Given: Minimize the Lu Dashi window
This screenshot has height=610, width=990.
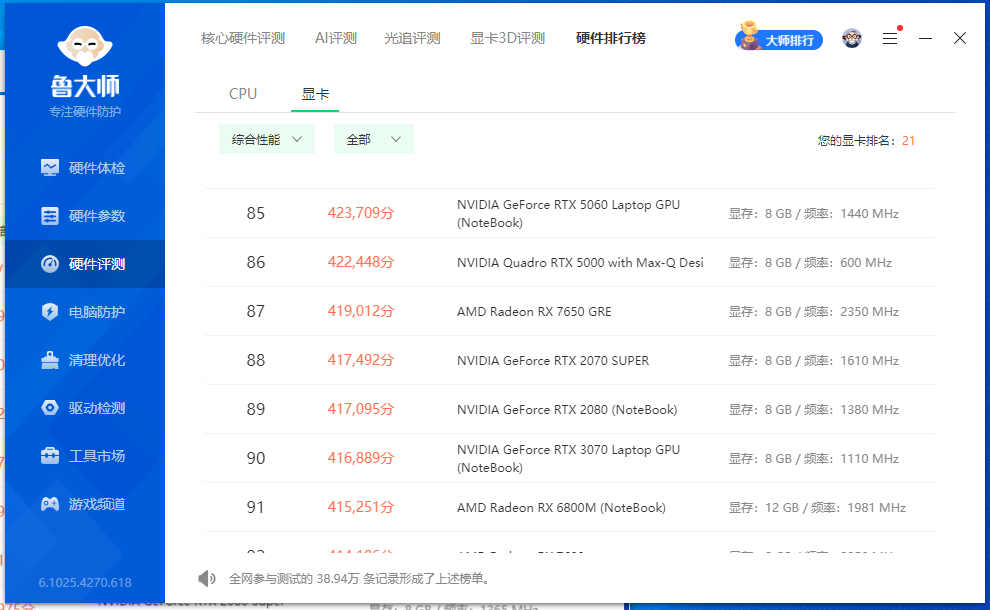Looking at the screenshot, I should point(926,39).
